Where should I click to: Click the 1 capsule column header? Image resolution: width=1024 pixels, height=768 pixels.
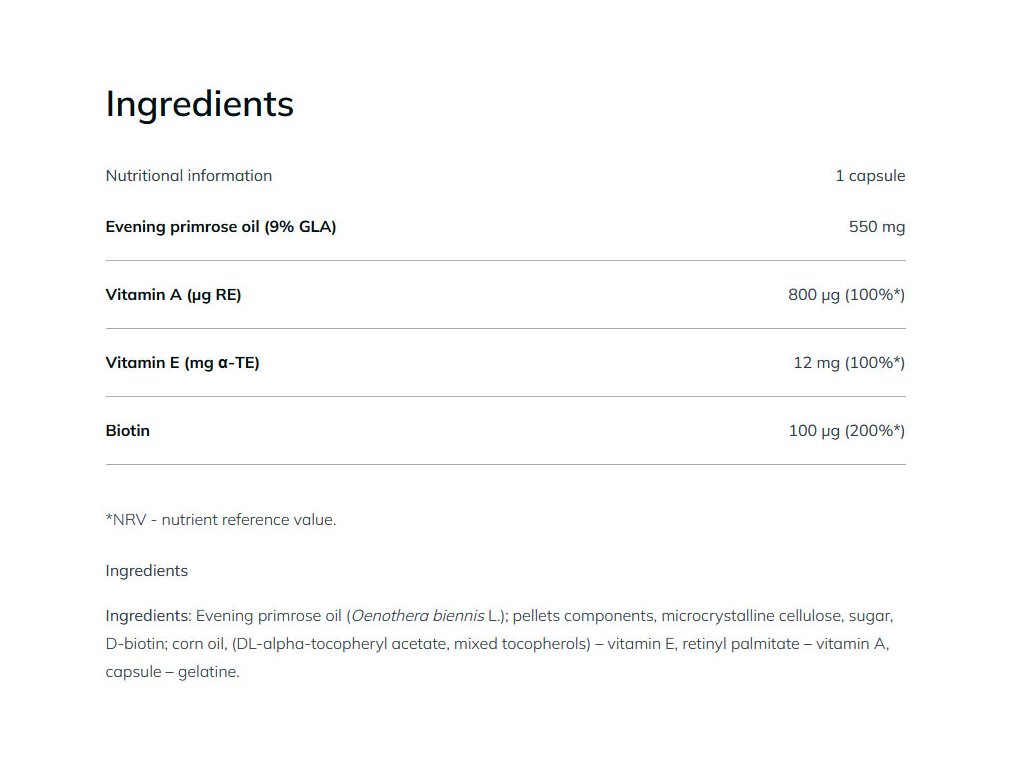(x=870, y=176)
